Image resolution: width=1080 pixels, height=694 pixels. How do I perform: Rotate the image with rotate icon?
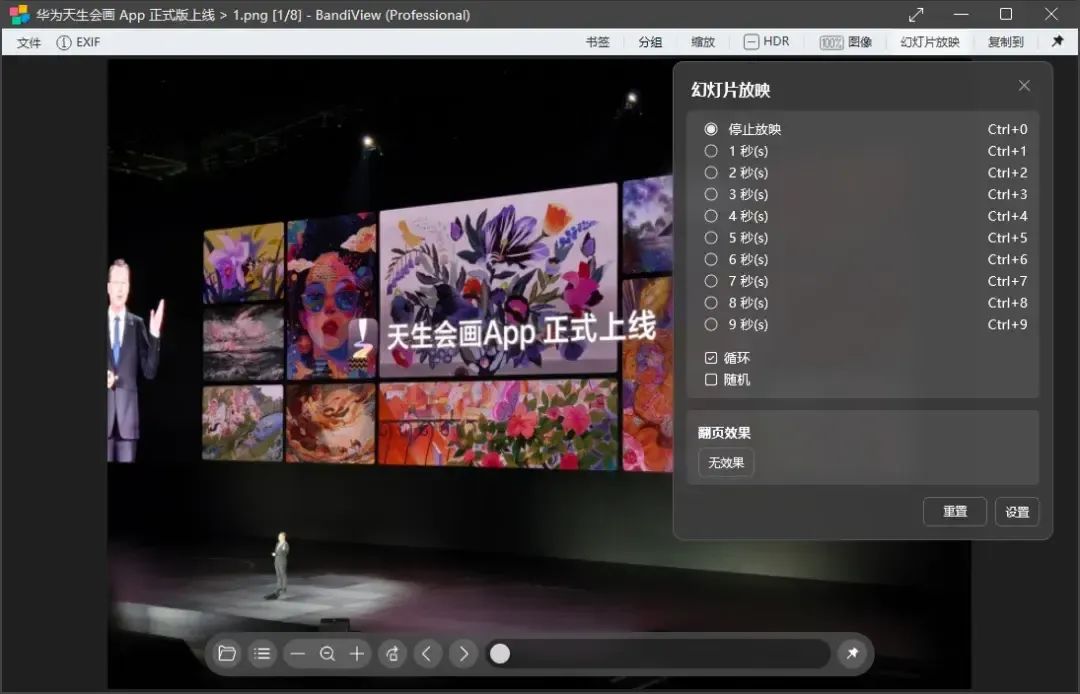pyautogui.click(x=393, y=653)
